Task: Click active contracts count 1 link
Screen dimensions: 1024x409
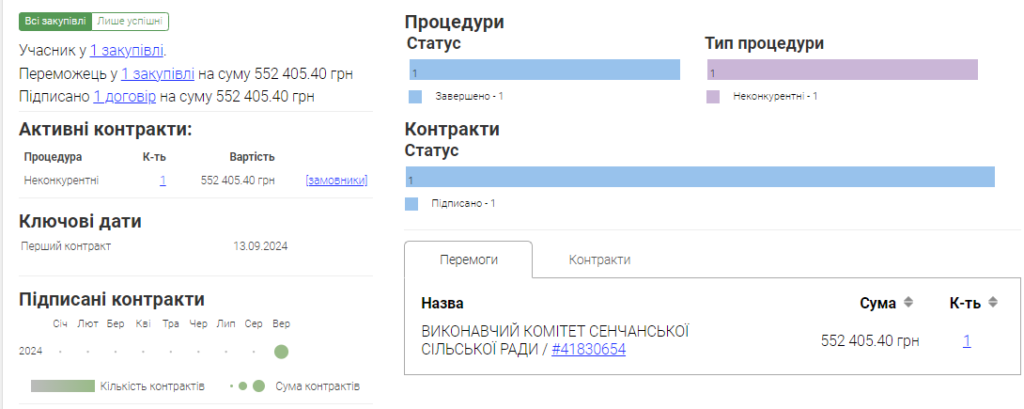Action: (162, 180)
